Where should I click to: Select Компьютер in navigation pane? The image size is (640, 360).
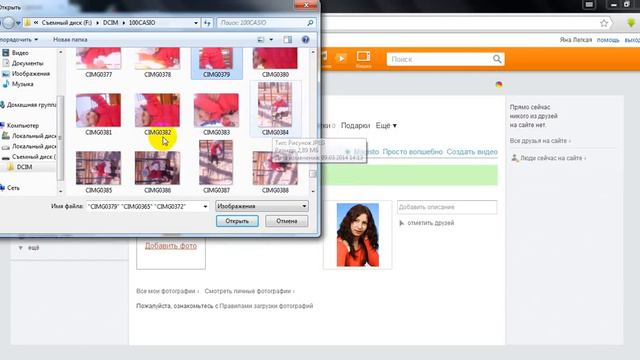[x=23, y=126]
